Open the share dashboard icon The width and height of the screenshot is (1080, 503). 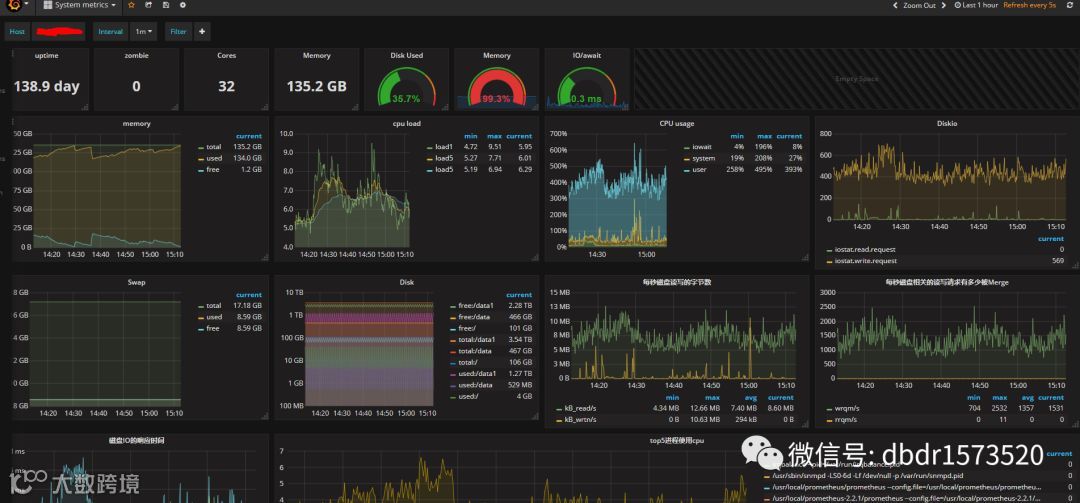(x=149, y=5)
